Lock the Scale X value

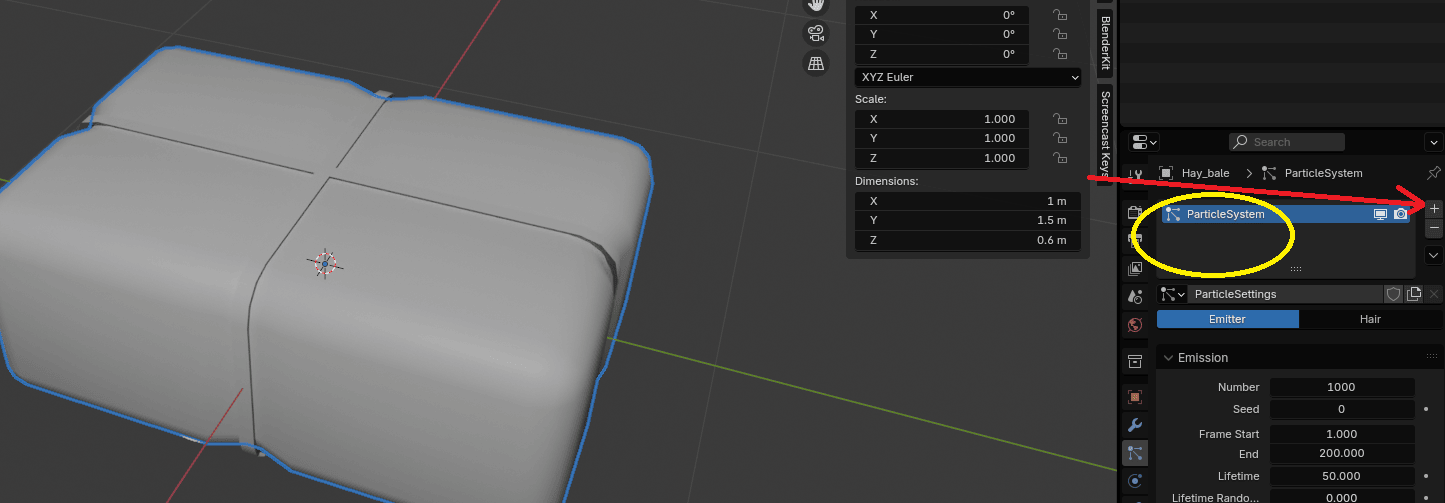pyautogui.click(x=1059, y=119)
